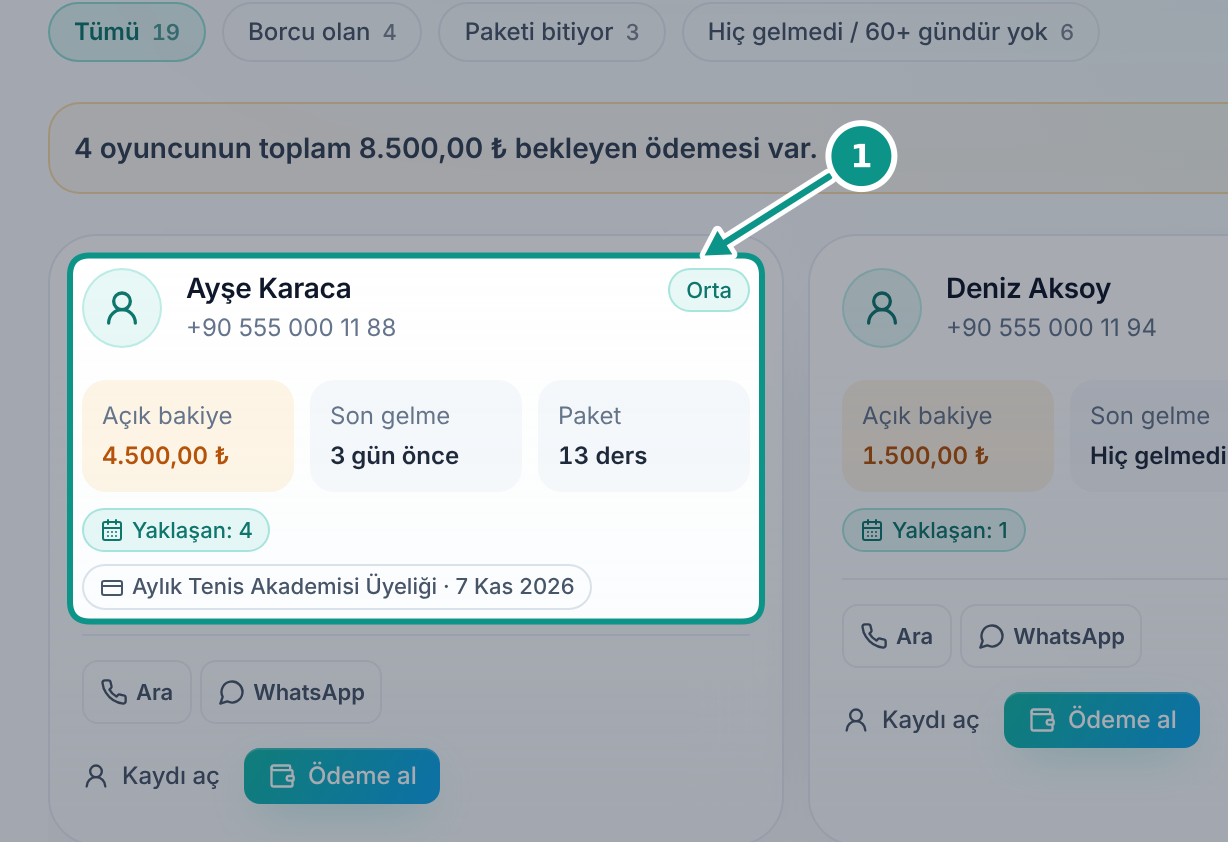Image resolution: width=1228 pixels, height=842 pixels.
Task: Click the 8.500,00 ₺ pending payments banner
Action: click(638, 148)
